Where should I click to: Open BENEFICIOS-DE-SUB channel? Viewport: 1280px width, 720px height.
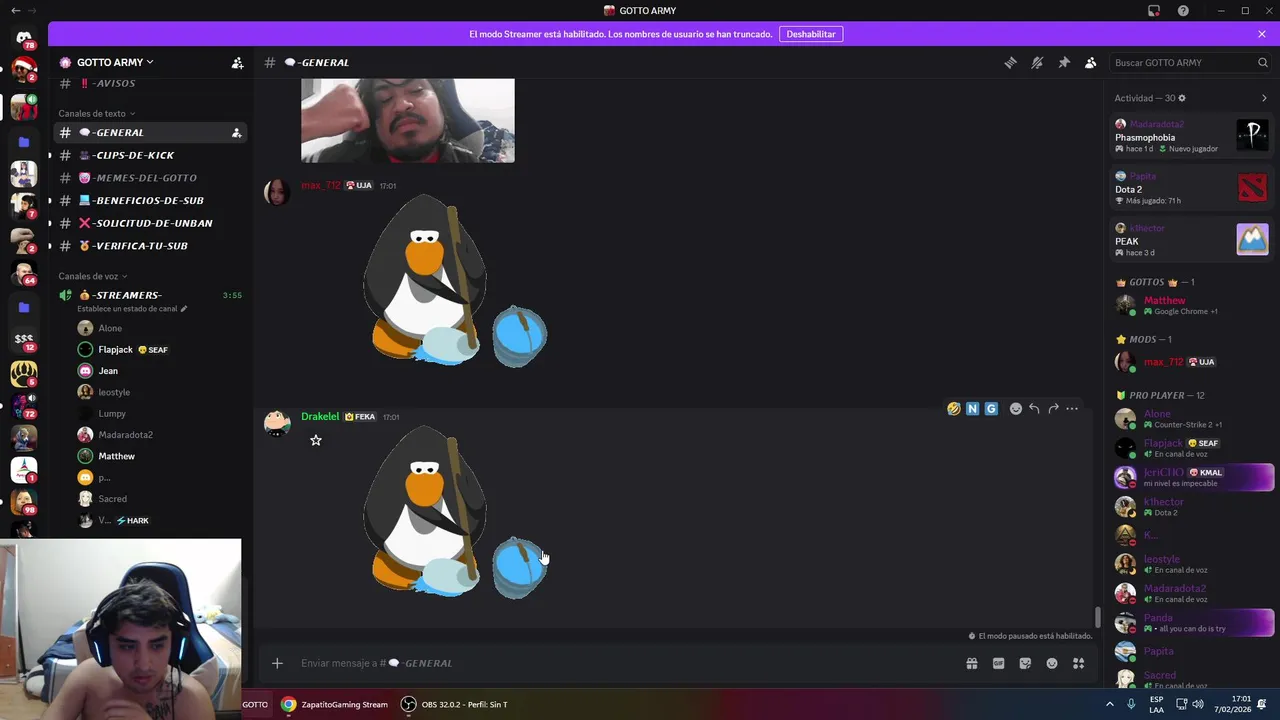click(148, 200)
